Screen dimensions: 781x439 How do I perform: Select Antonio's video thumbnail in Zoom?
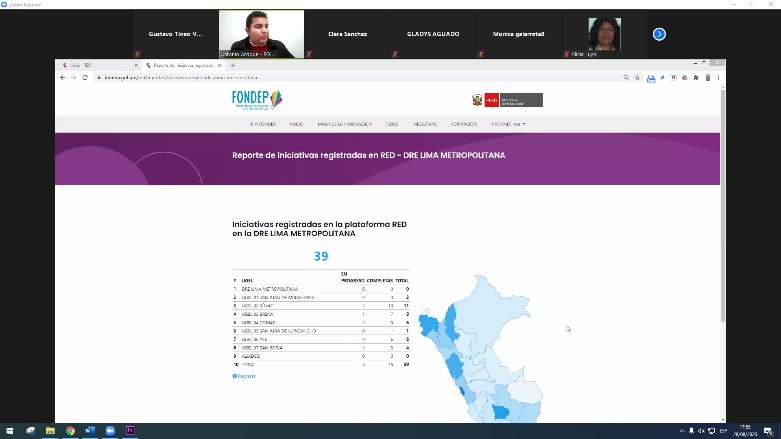pos(261,34)
